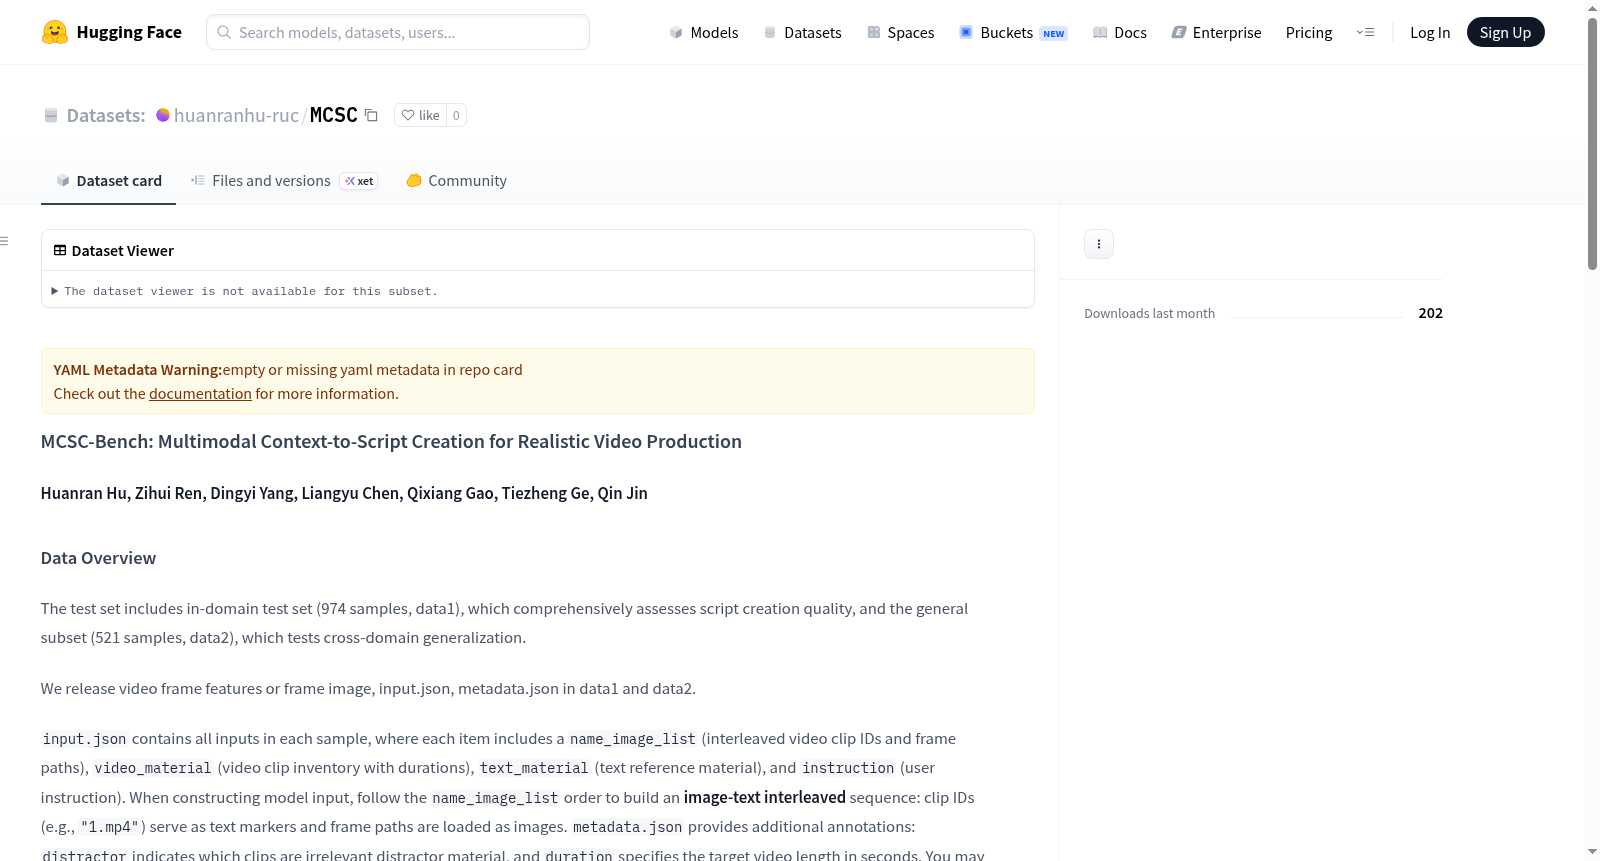
Task: Open the Docs page
Action: point(1120,32)
